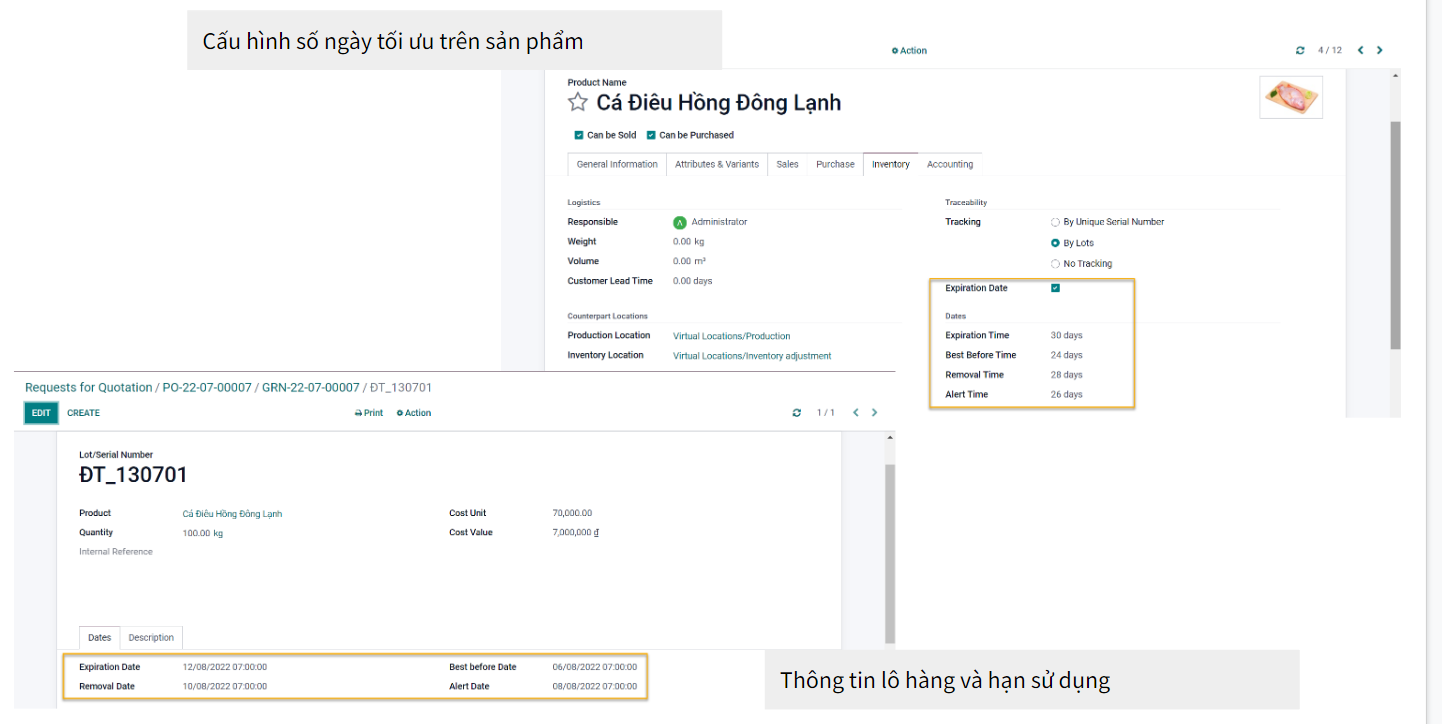Screen dimensions: 1442x724
Task: Choose the No Tracking radio option
Action: pos(1055,264)
